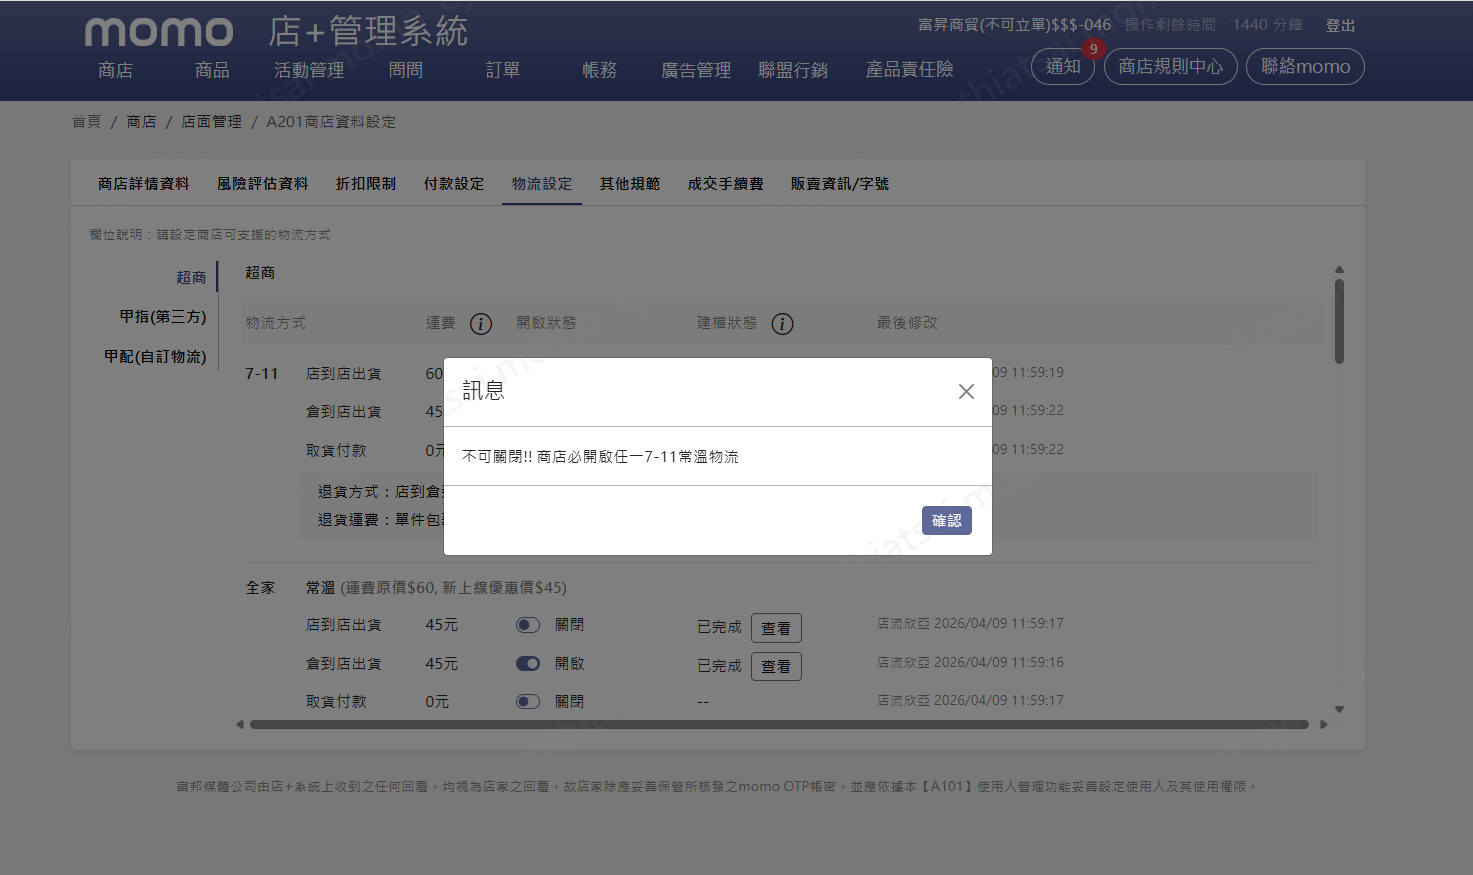Switch to 商店詳情資料 tab
The width and height of the screenshot is (1473, 875).
(x=143, y=184)
